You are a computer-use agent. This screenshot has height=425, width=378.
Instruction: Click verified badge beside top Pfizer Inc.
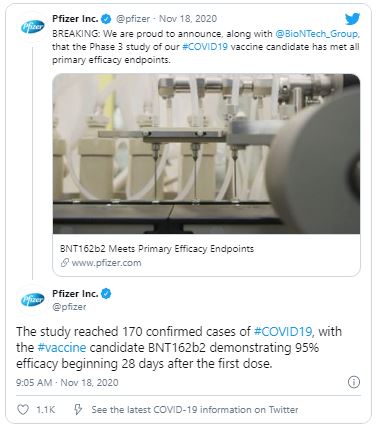point(106,19)
